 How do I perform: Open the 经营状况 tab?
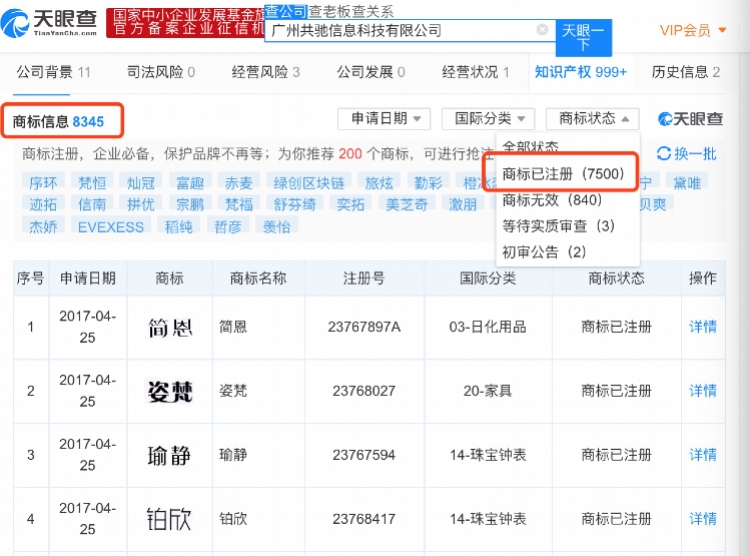click(475, 72)
